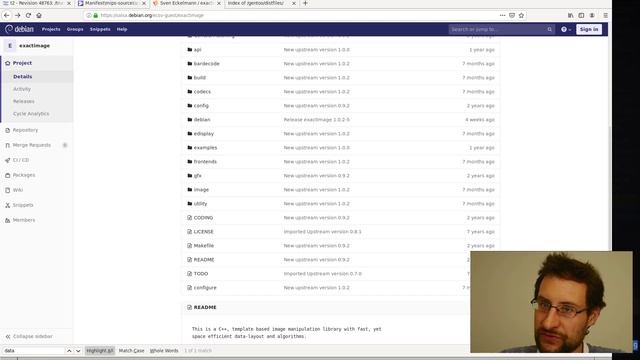
Task: Open Snippets in the top navigation
Action: (100, 29)
